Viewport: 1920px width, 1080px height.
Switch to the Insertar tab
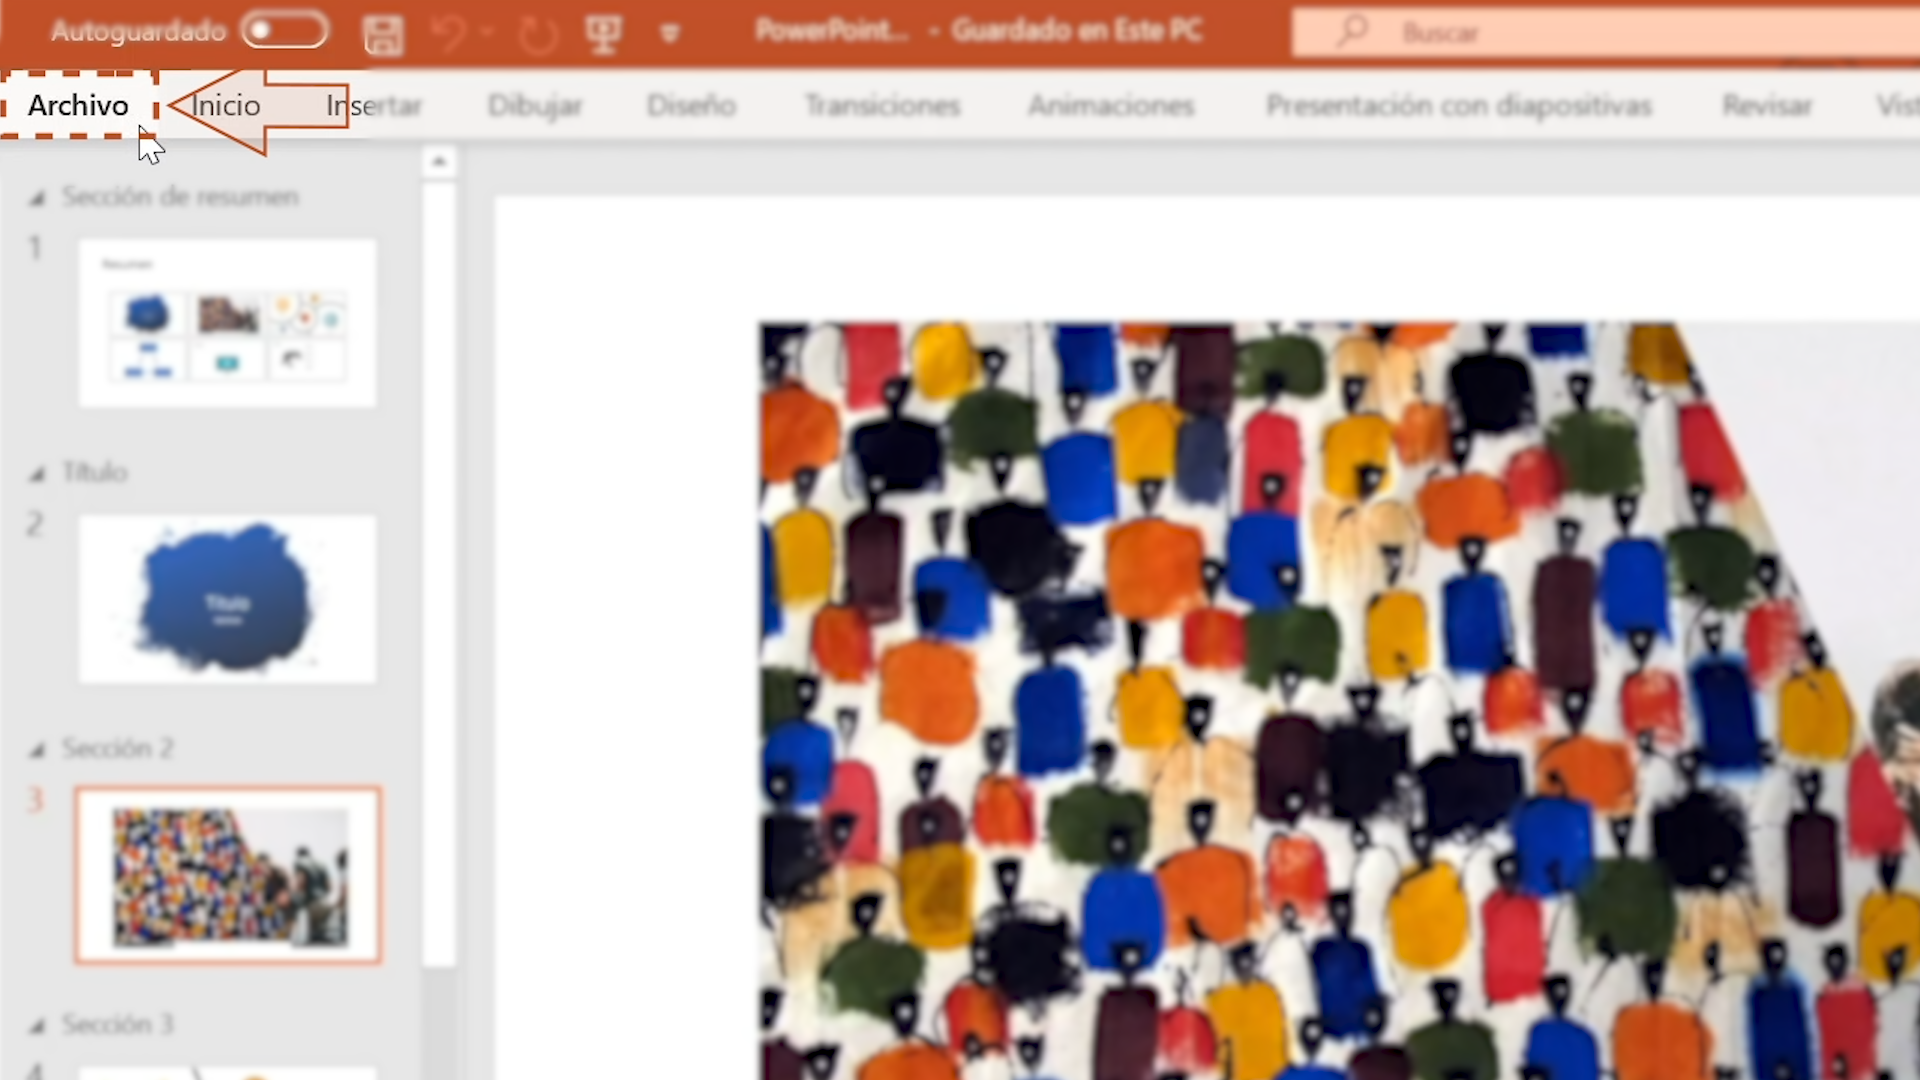(373, 105)
